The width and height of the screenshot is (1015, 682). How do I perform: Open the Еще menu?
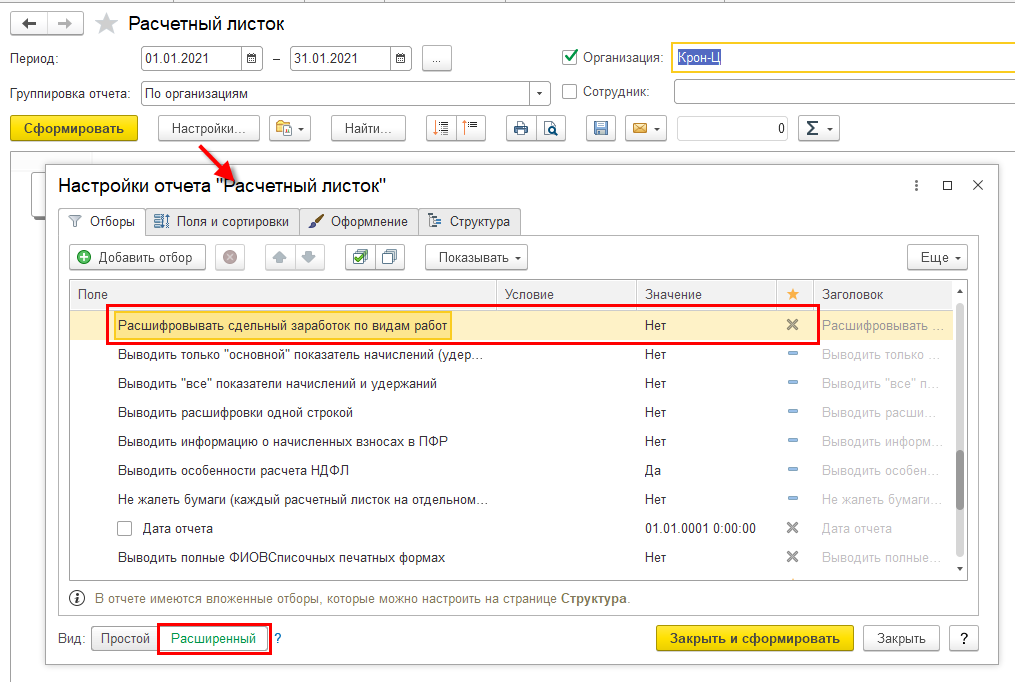click(x=937, y=257)
